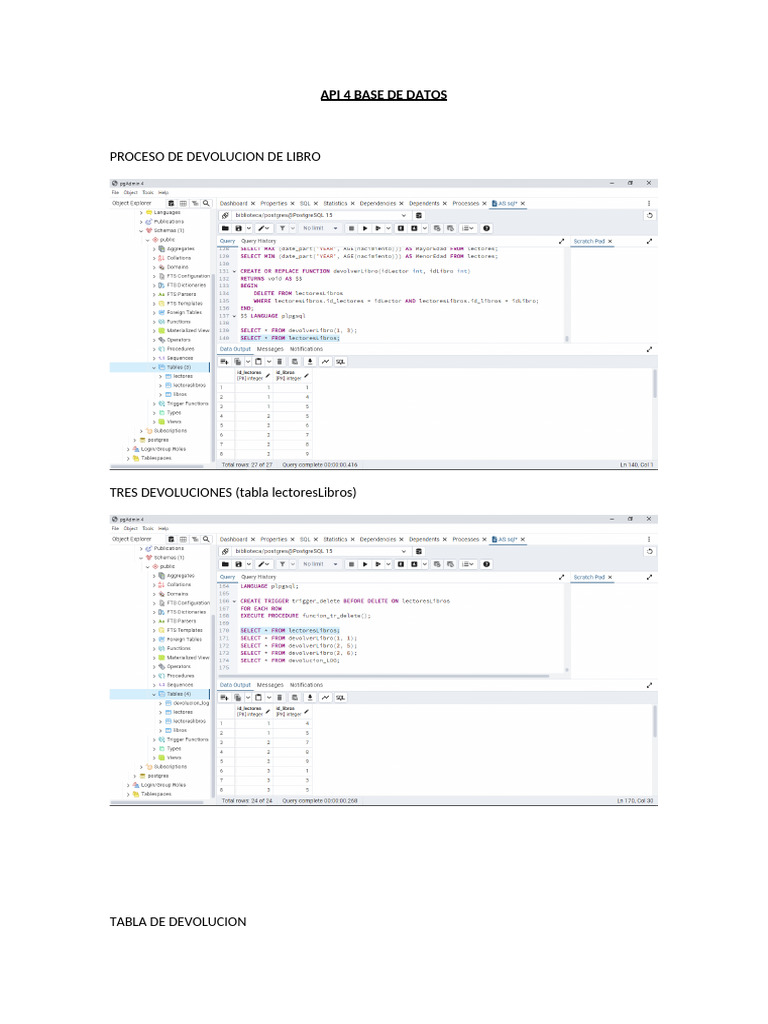
Task: Switch to Notifications tab in Tables (4) window
Action: (x=306, y=685)
